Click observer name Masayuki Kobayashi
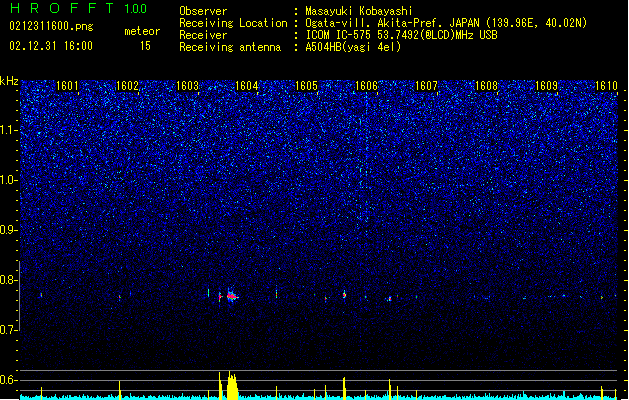Image resolution: width=629 pixels, height=400 pixels. [359, 11]
